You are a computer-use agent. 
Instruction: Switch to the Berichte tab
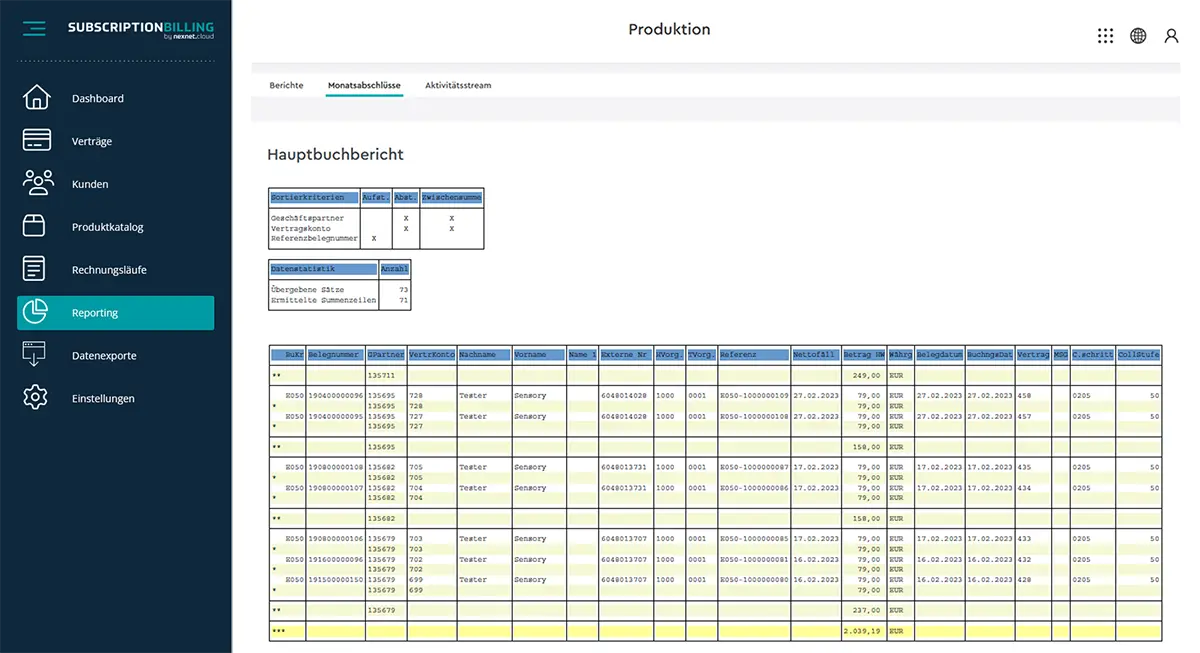point(286,86)
